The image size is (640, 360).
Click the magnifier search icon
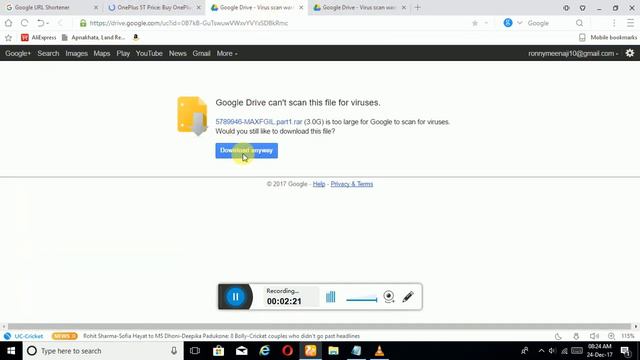(x=579, y=23)
